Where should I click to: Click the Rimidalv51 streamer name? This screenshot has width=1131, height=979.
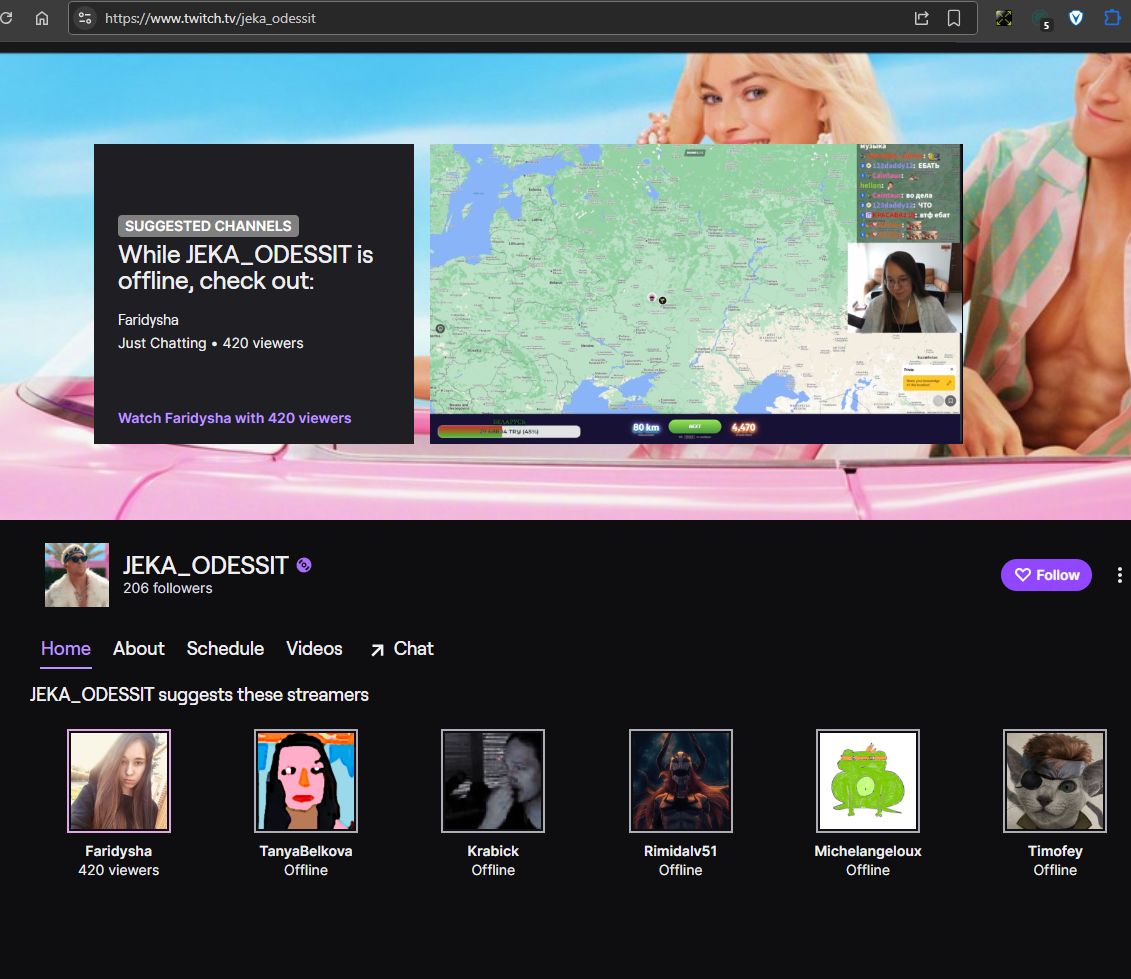pos(681,851)
